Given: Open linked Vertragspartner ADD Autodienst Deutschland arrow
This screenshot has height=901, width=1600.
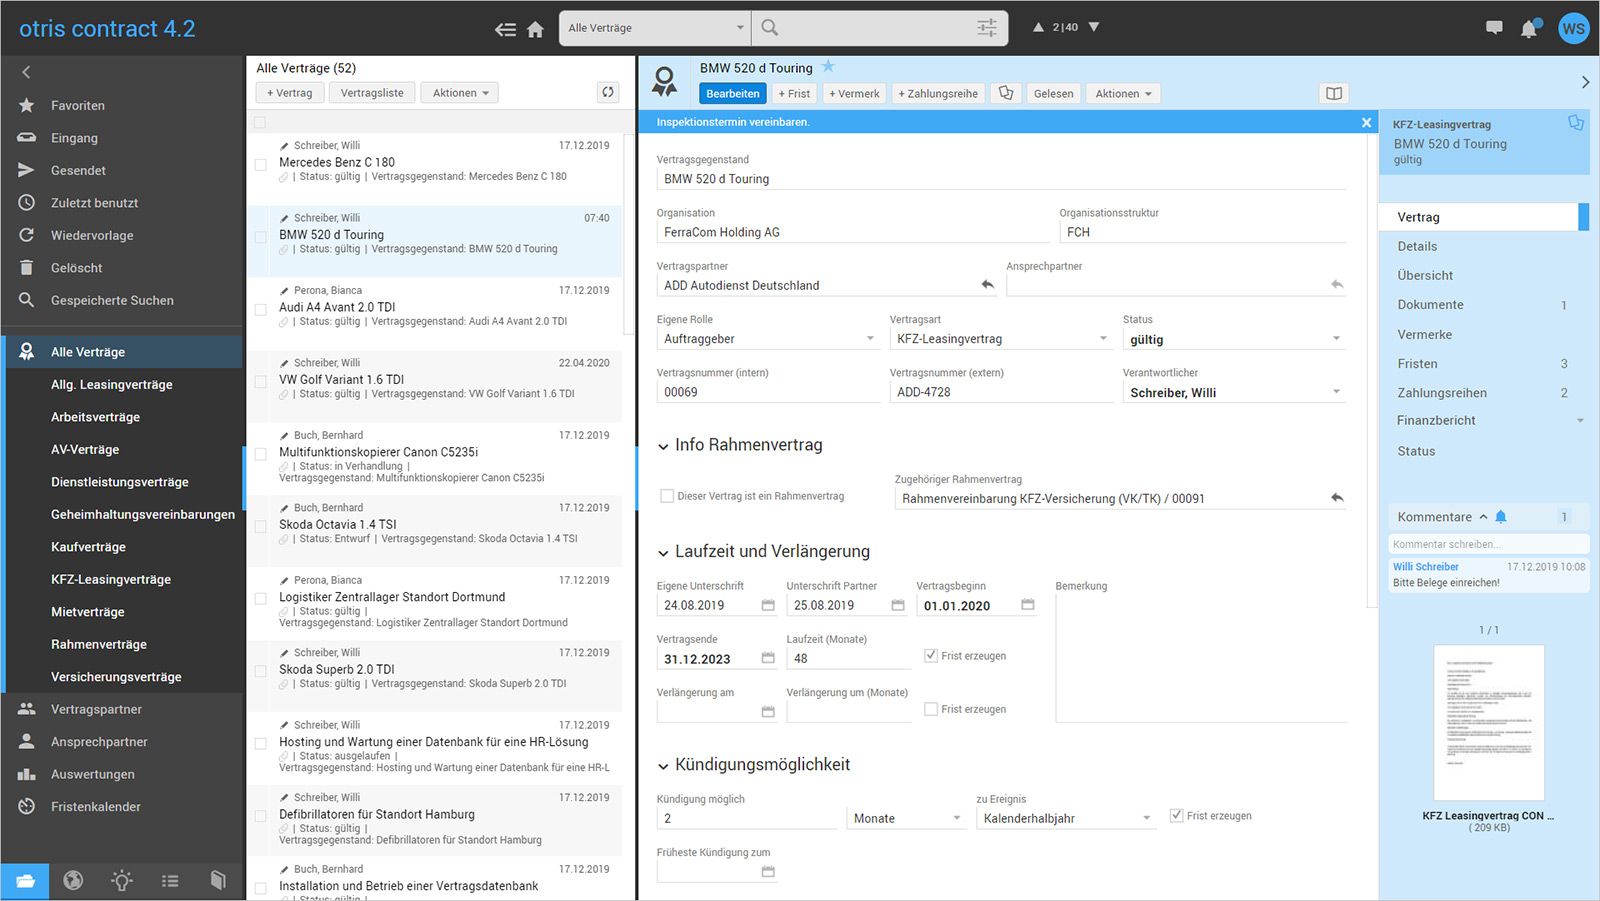Looking at the screenshot, I should pyautogui.click(x=988, y=285).
